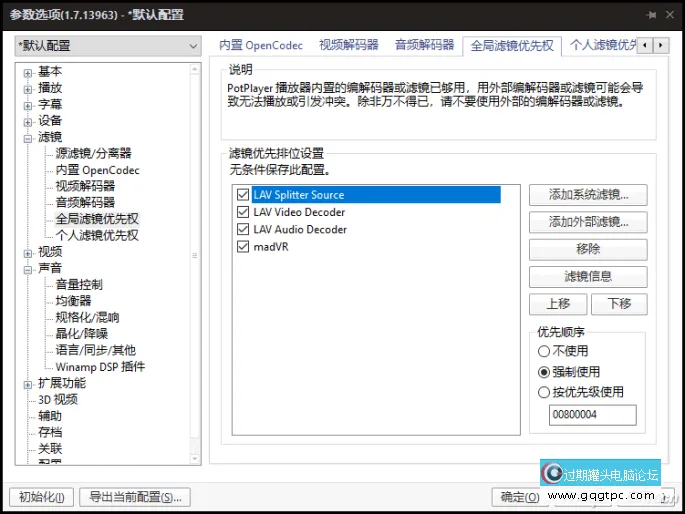
Task: Click the tree scrollbar up arrow
Action: coord(195,69)
